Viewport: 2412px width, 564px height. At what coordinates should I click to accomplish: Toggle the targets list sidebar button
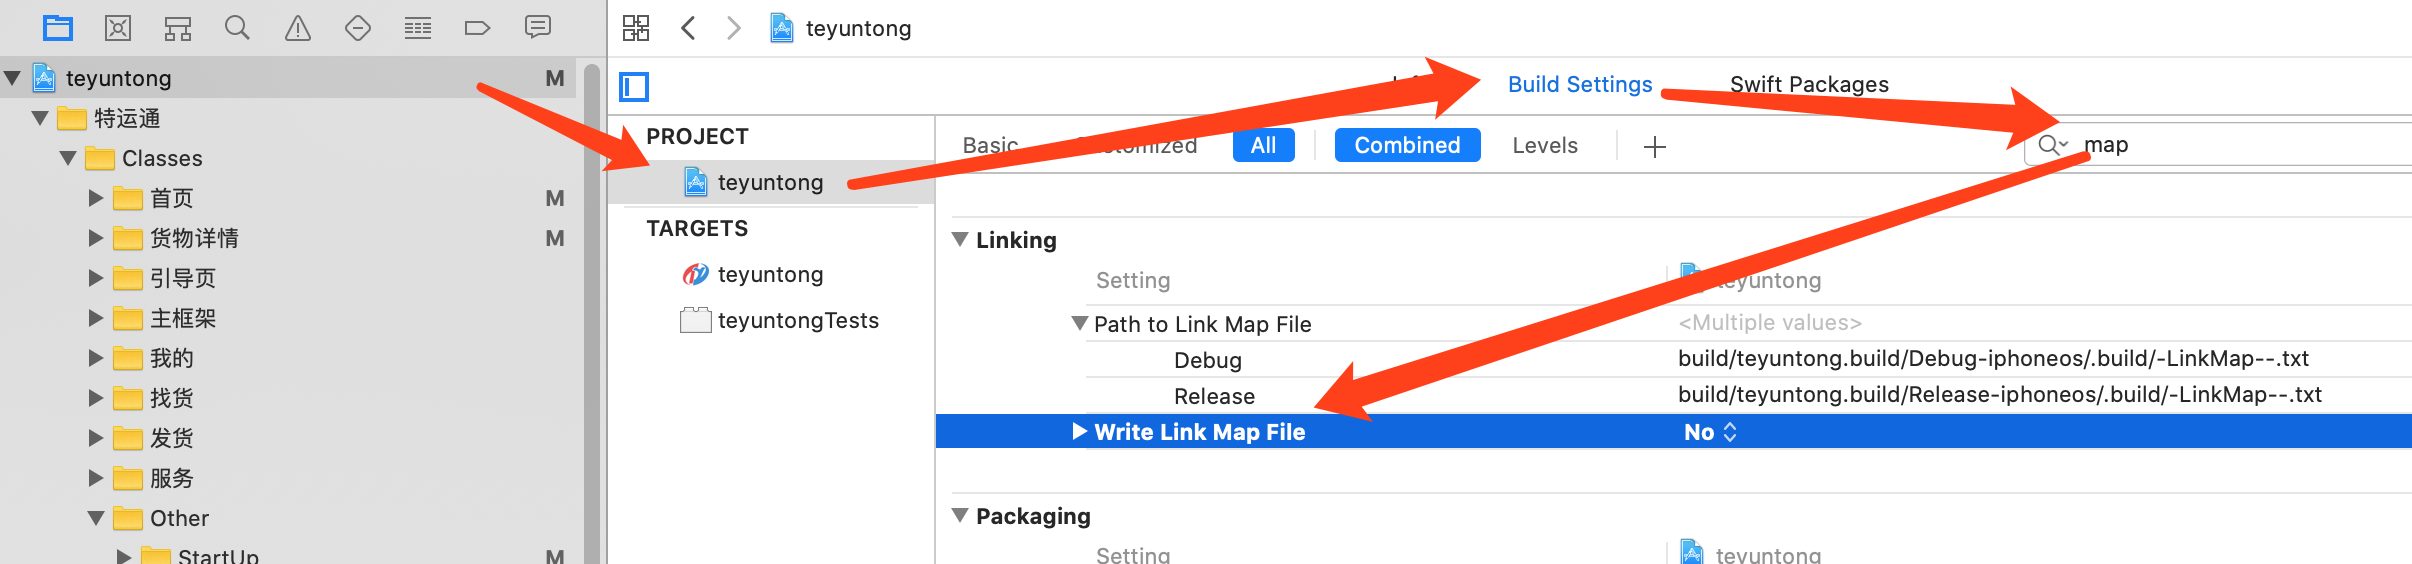pos(634,87)
